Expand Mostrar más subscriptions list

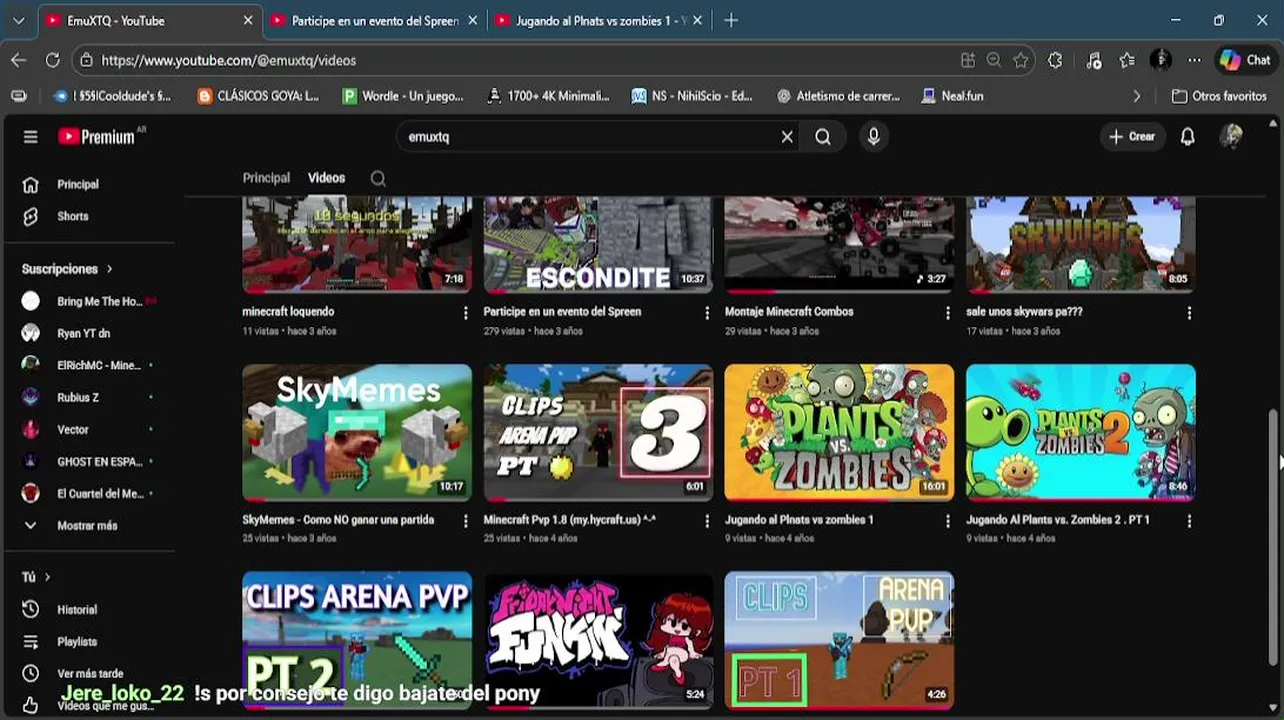pyautogui.click(x=88, y=525)
